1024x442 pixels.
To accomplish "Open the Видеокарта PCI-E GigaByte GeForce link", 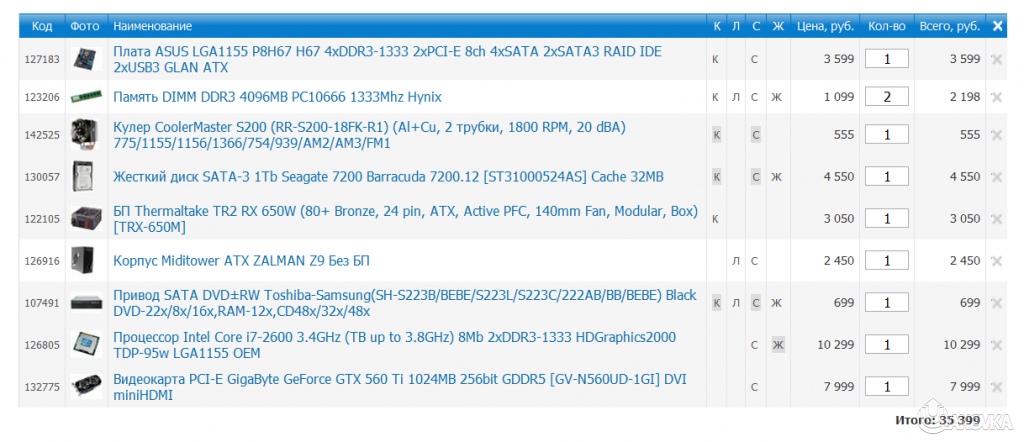I will click(400, 387).
